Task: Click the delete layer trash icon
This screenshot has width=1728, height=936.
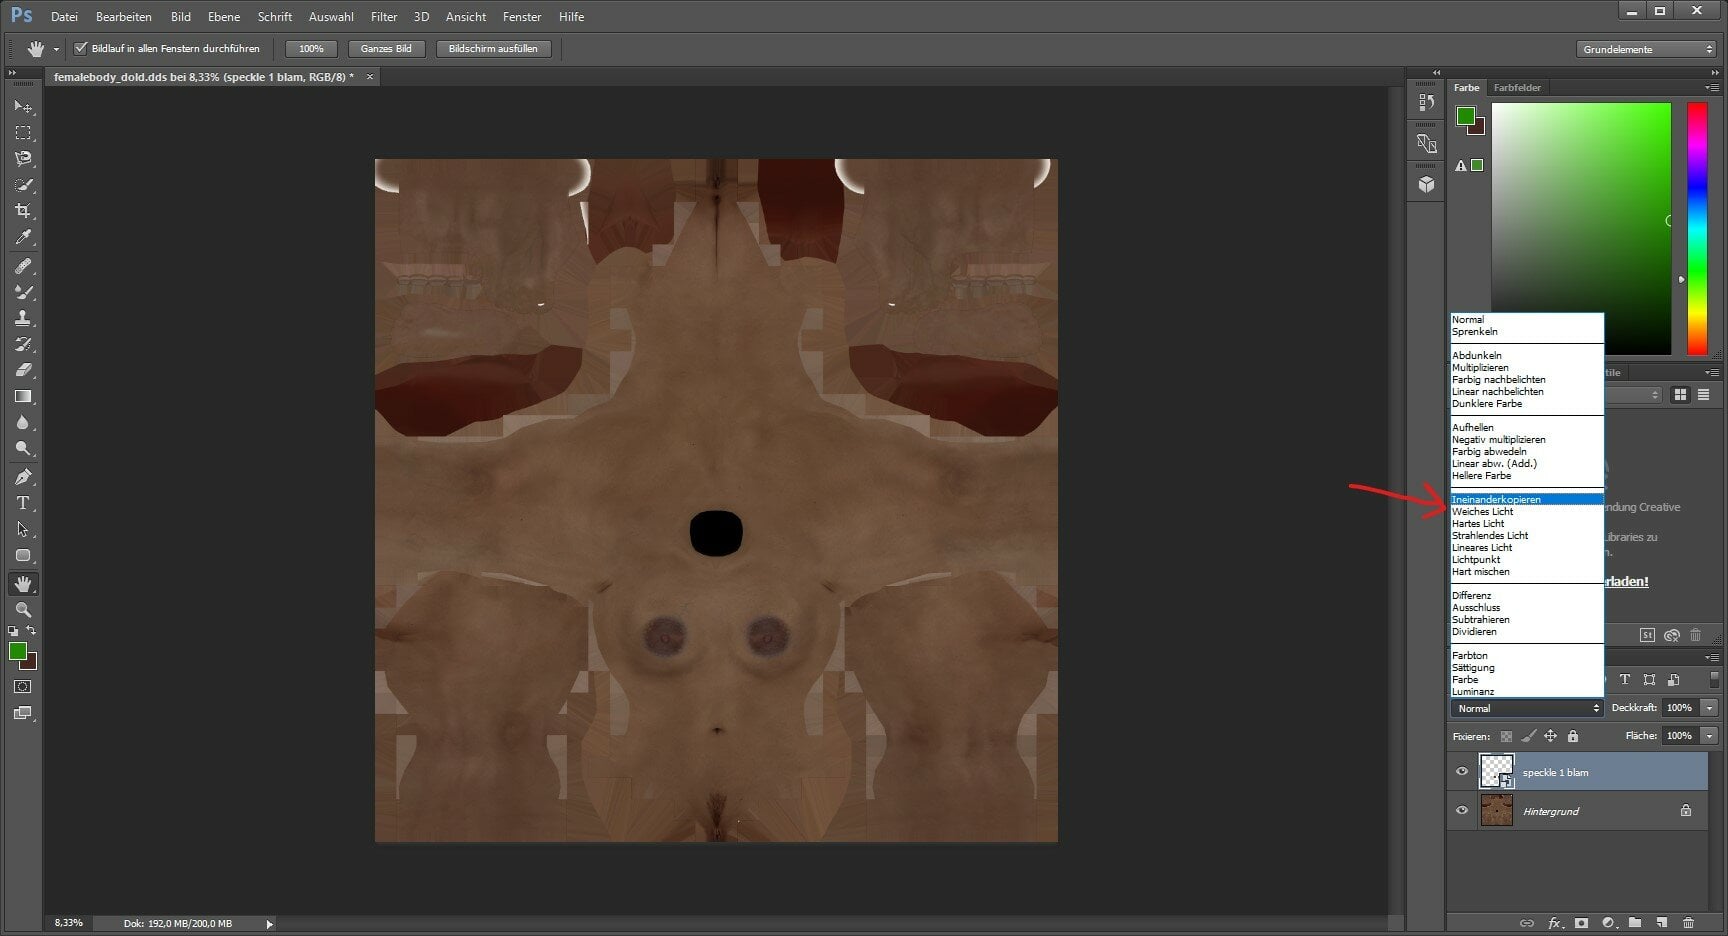Action: click(1689, 923)
